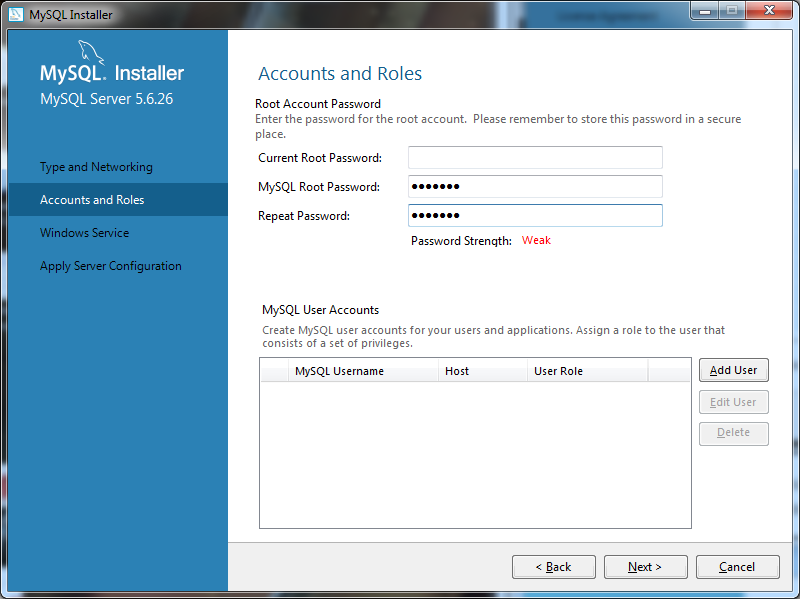Close the MySQL Installer window
Image resolution: width=800 pixels, height=599 pixels.
tap(769, 11)
